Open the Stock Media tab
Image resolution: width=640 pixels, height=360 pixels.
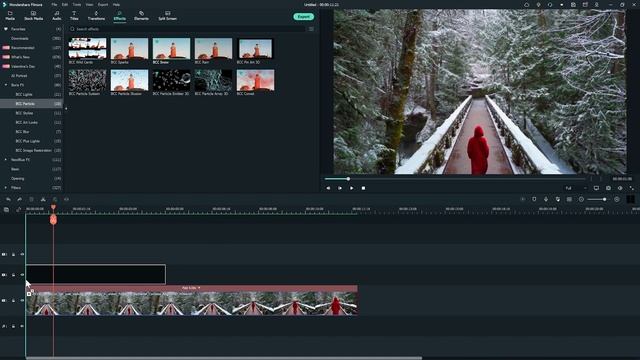(33, 16)
